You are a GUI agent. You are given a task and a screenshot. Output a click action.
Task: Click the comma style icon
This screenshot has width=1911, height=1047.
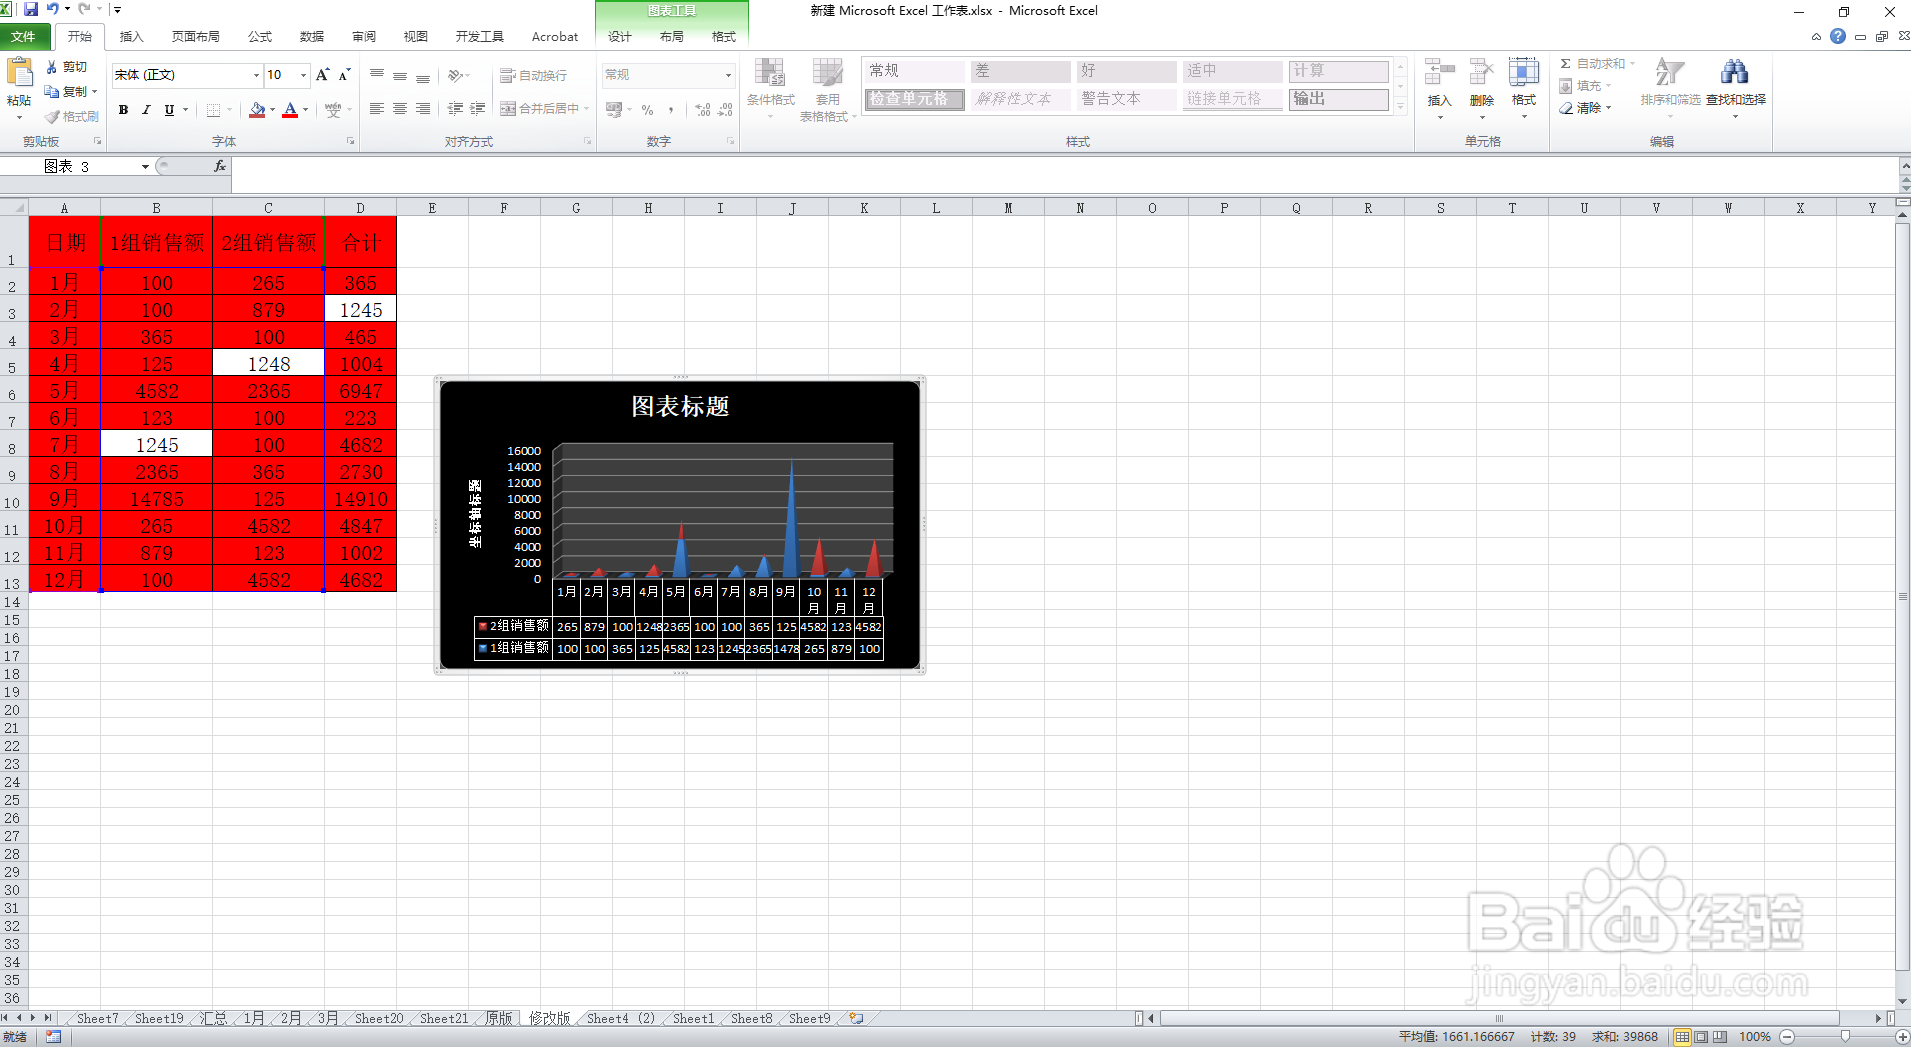671,109
